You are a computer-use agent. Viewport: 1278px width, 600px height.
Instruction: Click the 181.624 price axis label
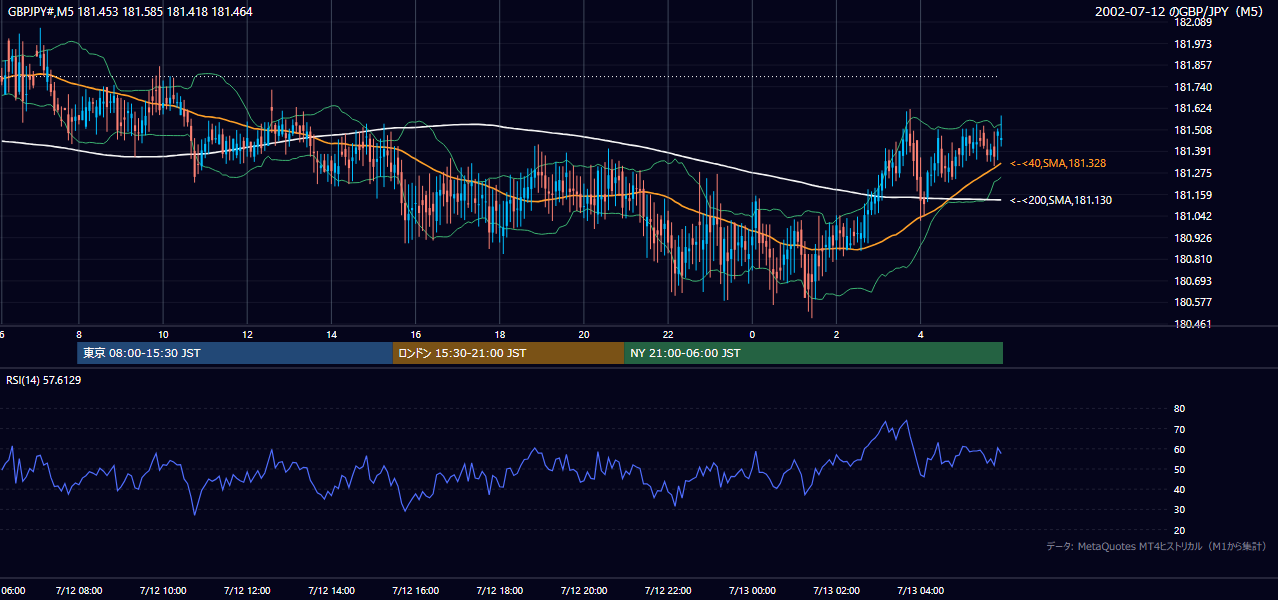[1193, 108]
